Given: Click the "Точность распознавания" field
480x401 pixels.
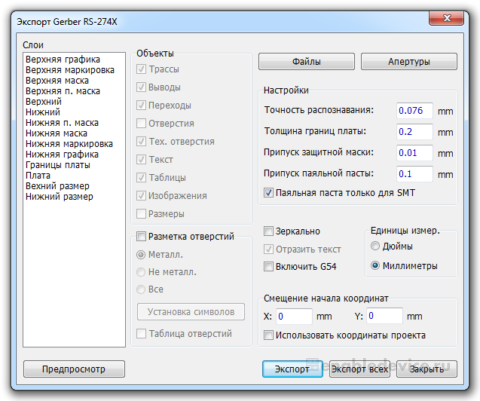Looking at the screenshot, I should coord(415,111).
